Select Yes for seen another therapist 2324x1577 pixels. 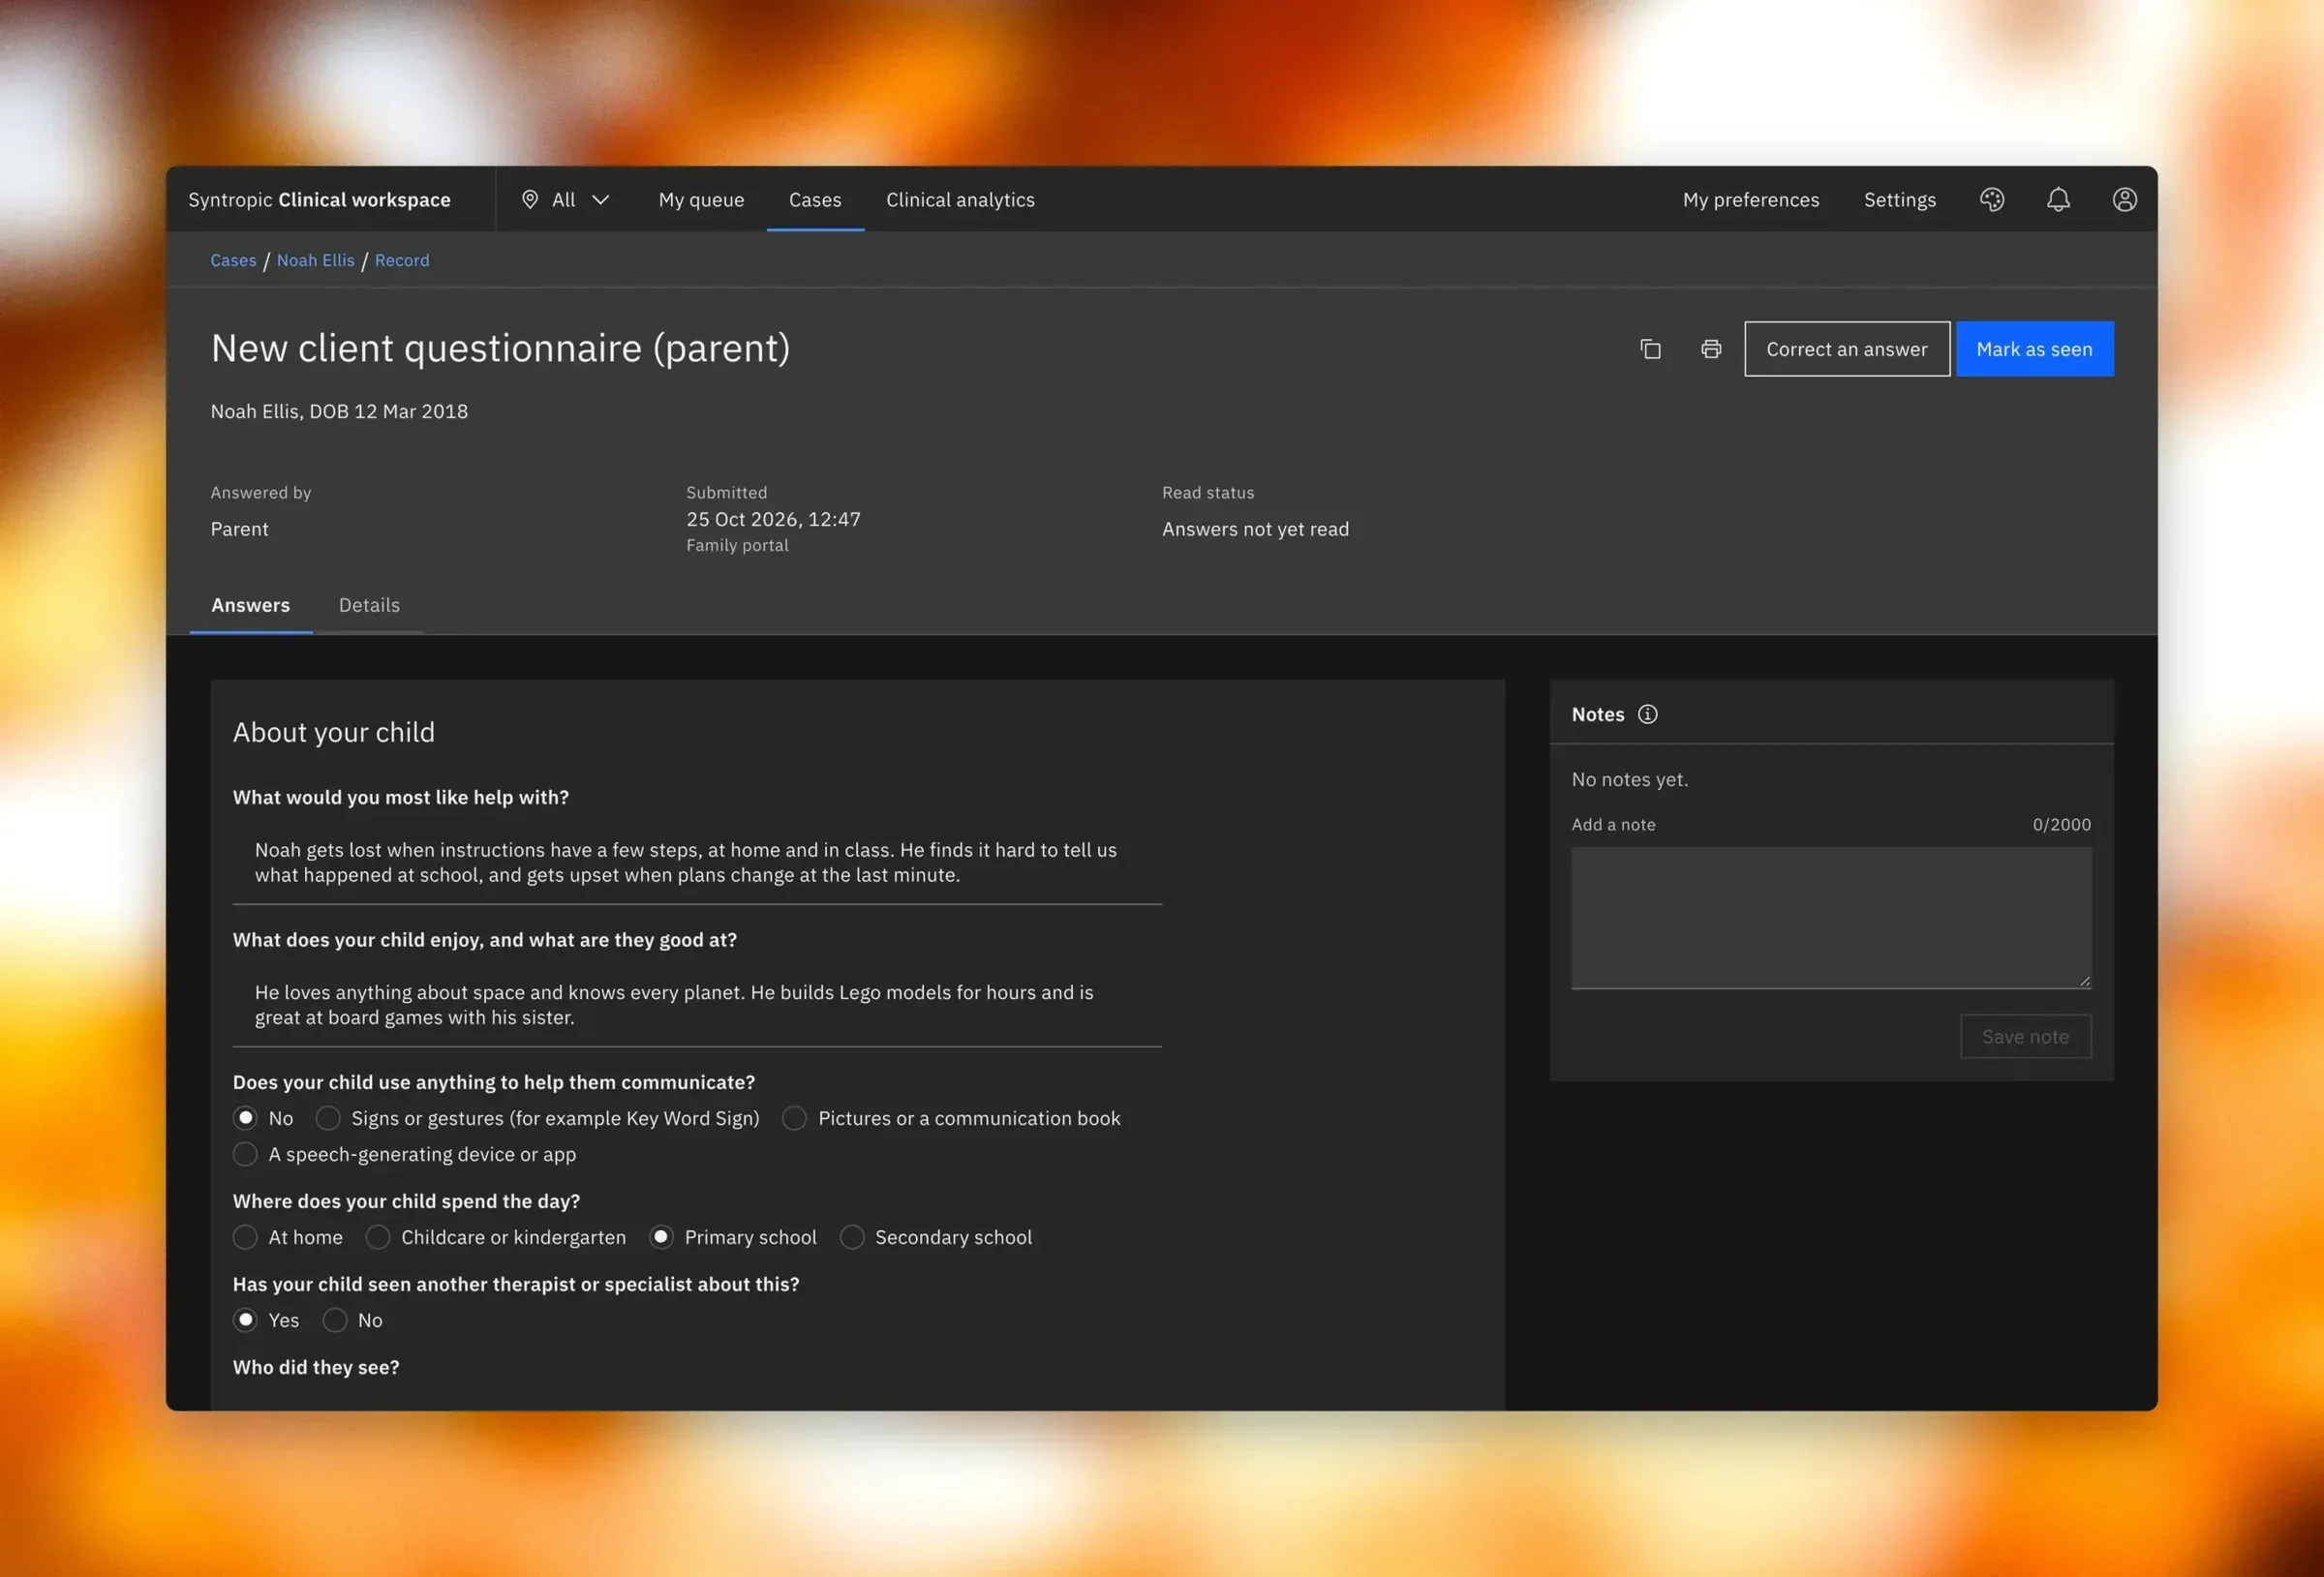coord(245,1320)
